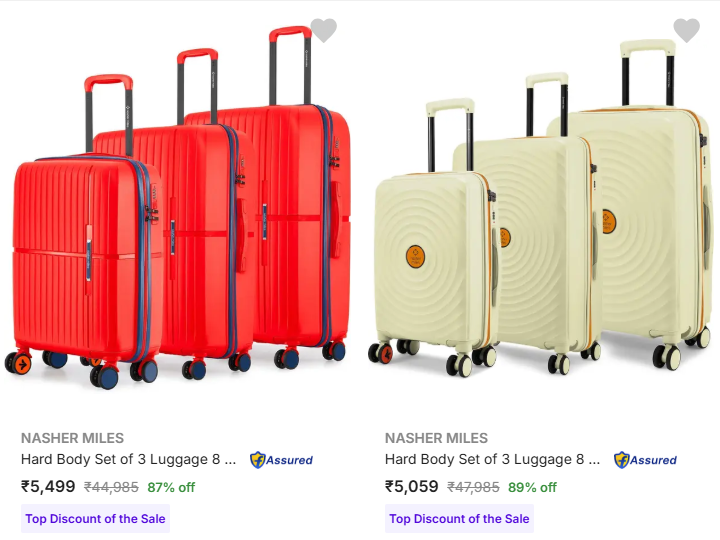Click the 89% off discount label
Viewport: 720px width, 540px height.
click(532, 487)
